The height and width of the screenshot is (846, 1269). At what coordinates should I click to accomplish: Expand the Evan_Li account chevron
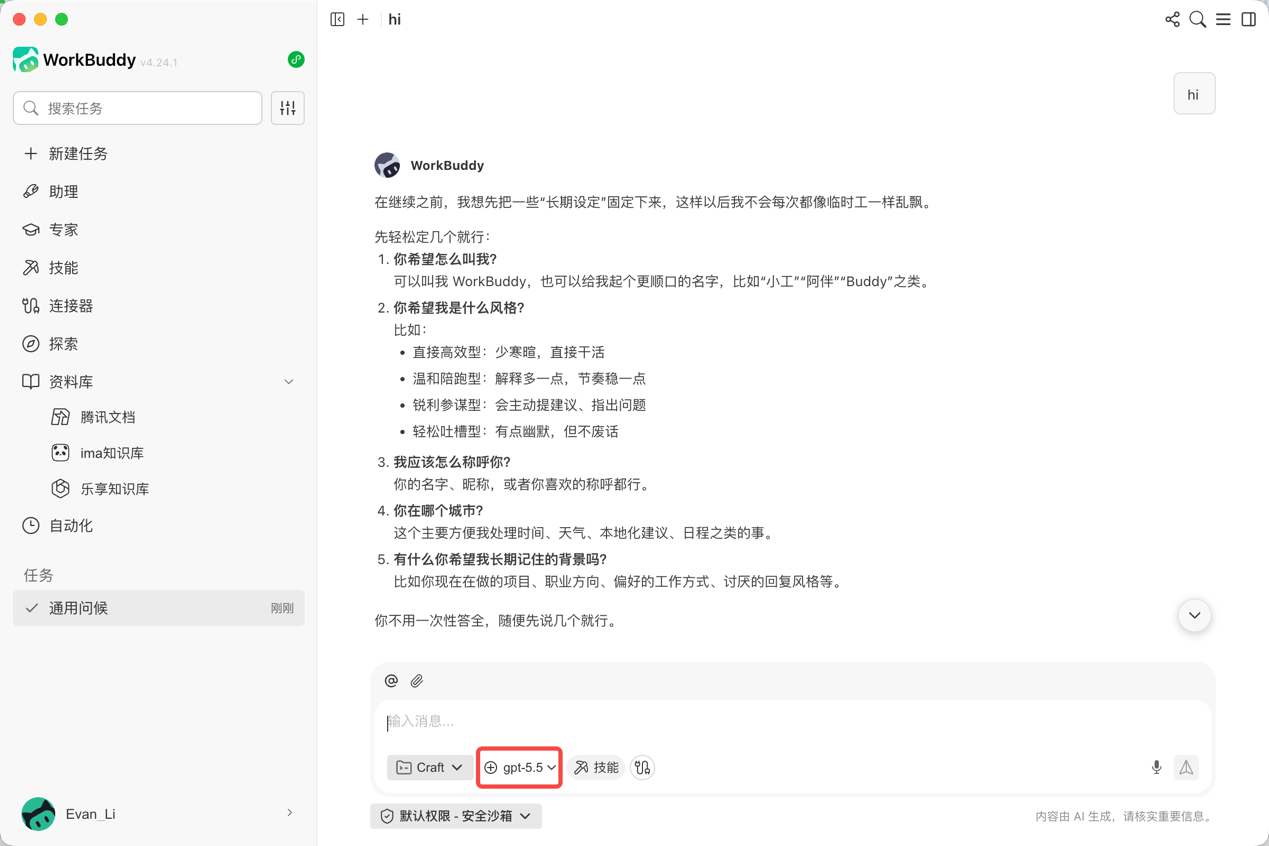[x=290, y=814]
